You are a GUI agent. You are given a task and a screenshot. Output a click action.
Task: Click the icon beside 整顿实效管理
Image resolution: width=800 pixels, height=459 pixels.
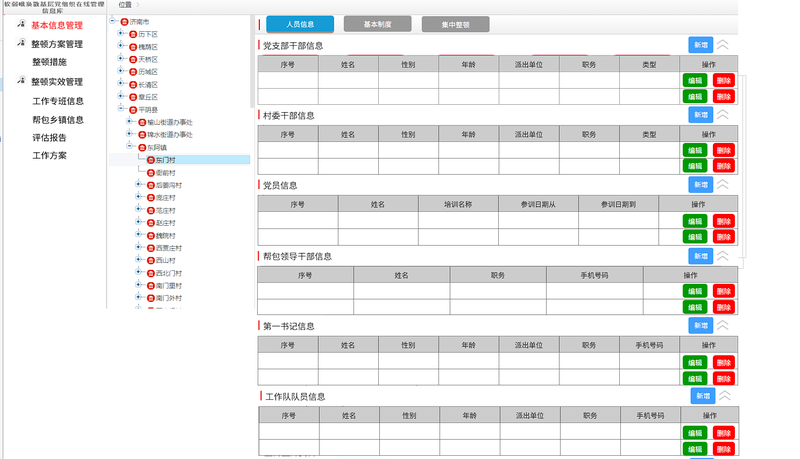[x=20, y=82]
